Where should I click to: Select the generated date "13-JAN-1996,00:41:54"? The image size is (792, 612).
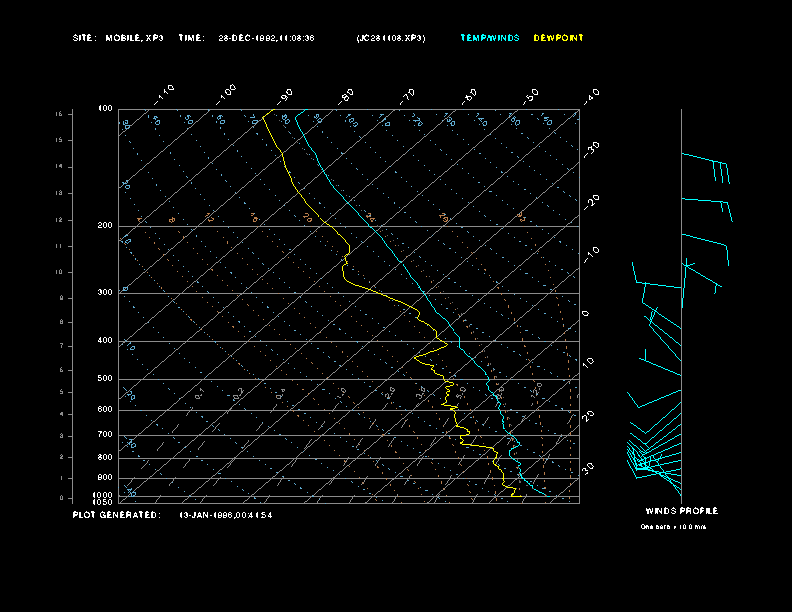coord(226,515)
